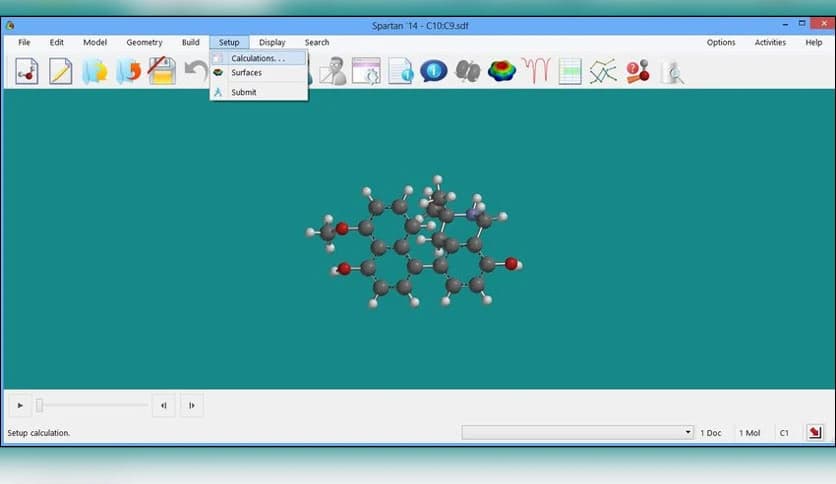Click the curved grey undo arrow icon
Image resolution: width=836 pixels, height=484 pixels.
click(x=196, y=70)
